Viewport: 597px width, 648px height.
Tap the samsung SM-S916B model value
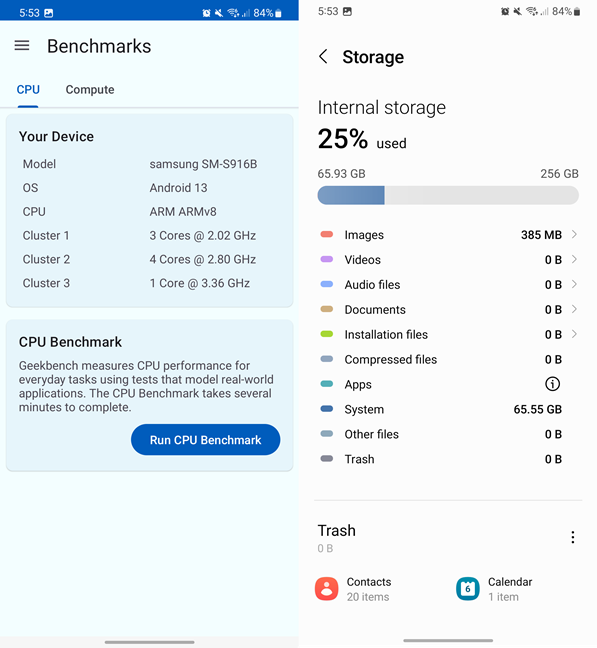[x=203, y=164]
